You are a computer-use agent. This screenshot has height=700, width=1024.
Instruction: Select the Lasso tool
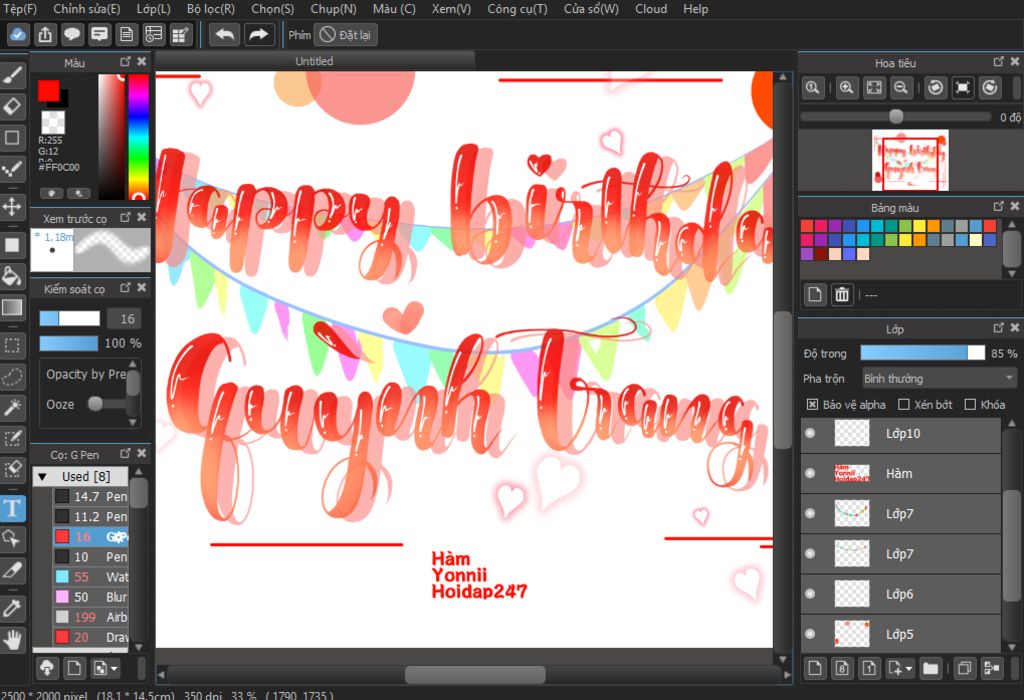12,376
